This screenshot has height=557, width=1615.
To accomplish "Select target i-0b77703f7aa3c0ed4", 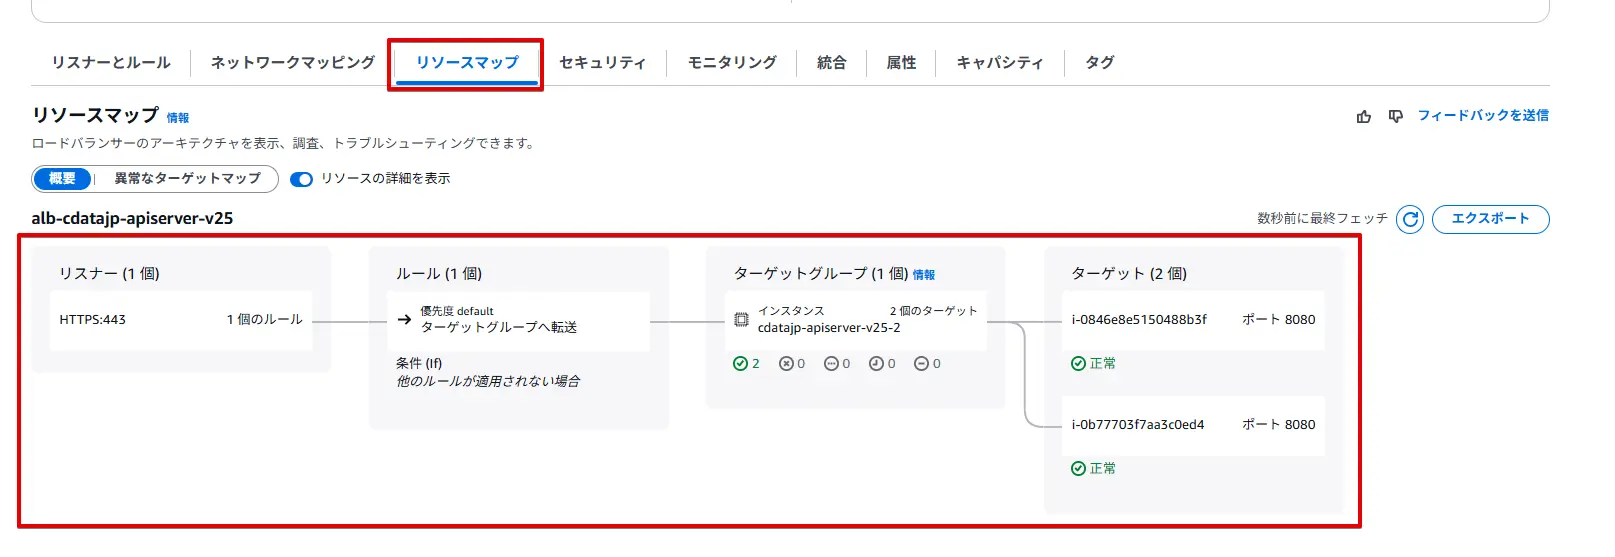I will pyautogui.click(x=1138, y=425).
